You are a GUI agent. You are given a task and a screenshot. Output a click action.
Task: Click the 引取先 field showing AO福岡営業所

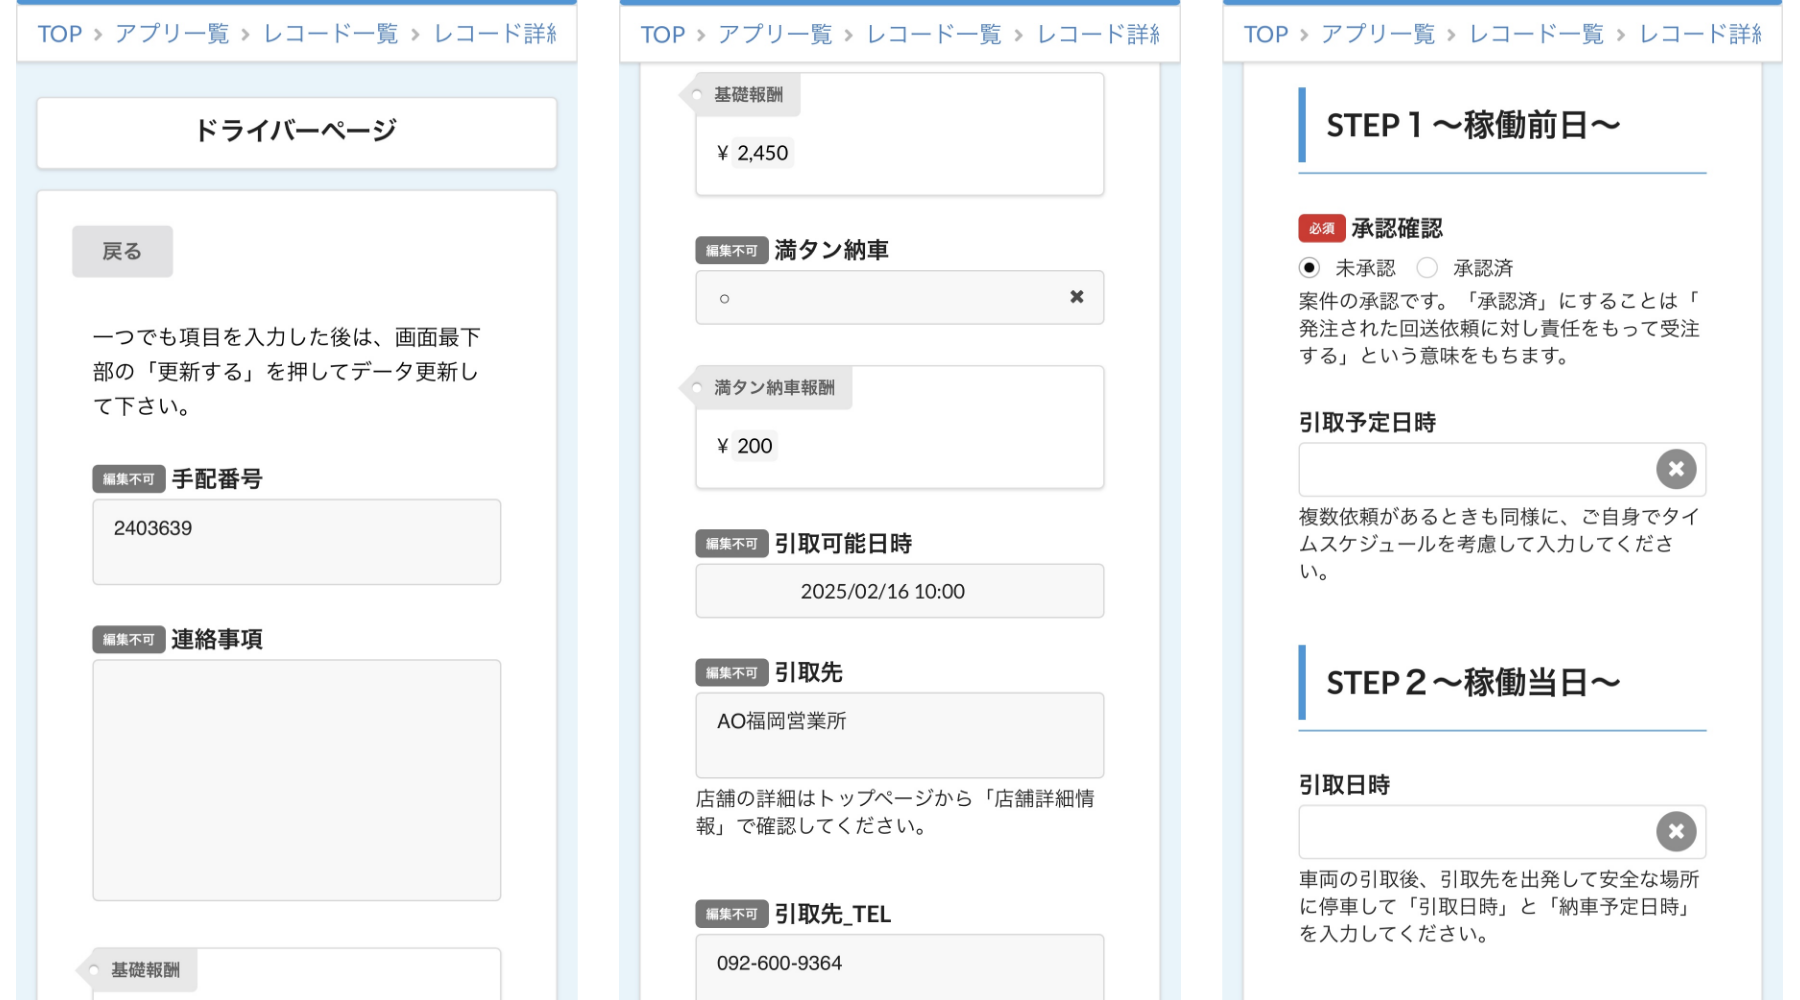click(898, 734)
